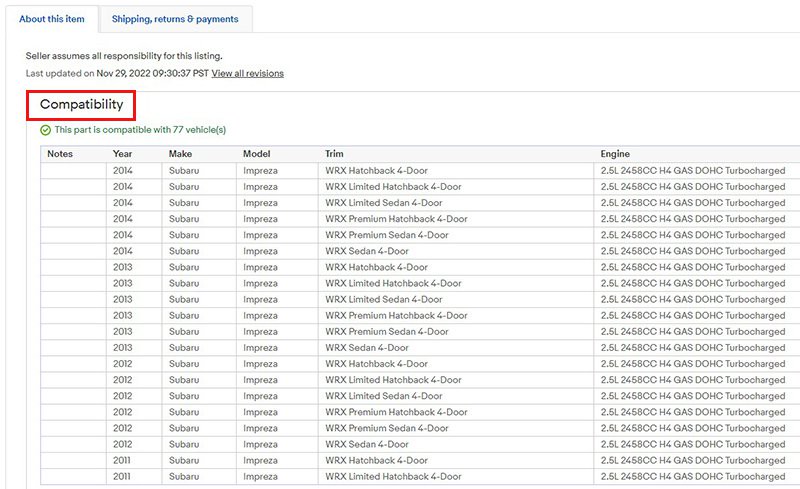Click Subaru in 2013 WRX Premium Hatchback row

tap(184, 315)
